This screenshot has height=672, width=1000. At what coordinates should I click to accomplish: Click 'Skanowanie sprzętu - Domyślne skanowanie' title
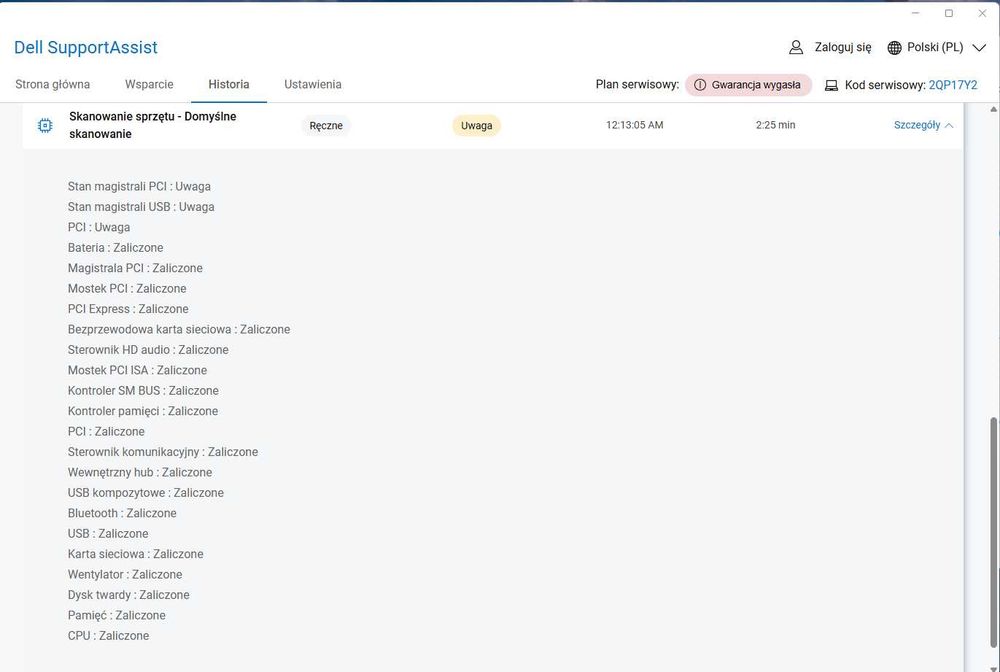152,125
